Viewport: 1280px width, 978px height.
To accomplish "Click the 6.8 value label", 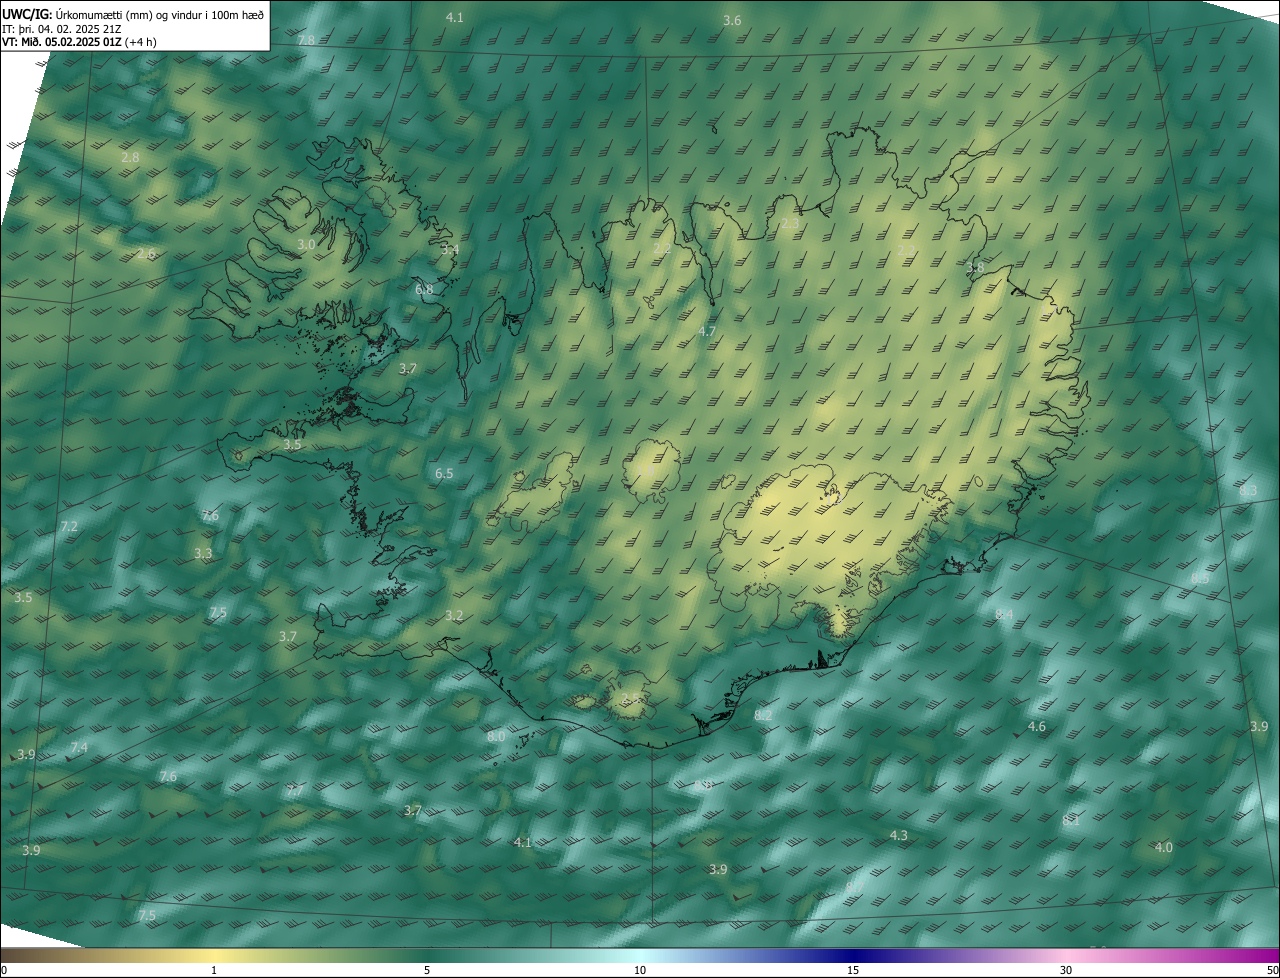I will click(x=424, y=290).
